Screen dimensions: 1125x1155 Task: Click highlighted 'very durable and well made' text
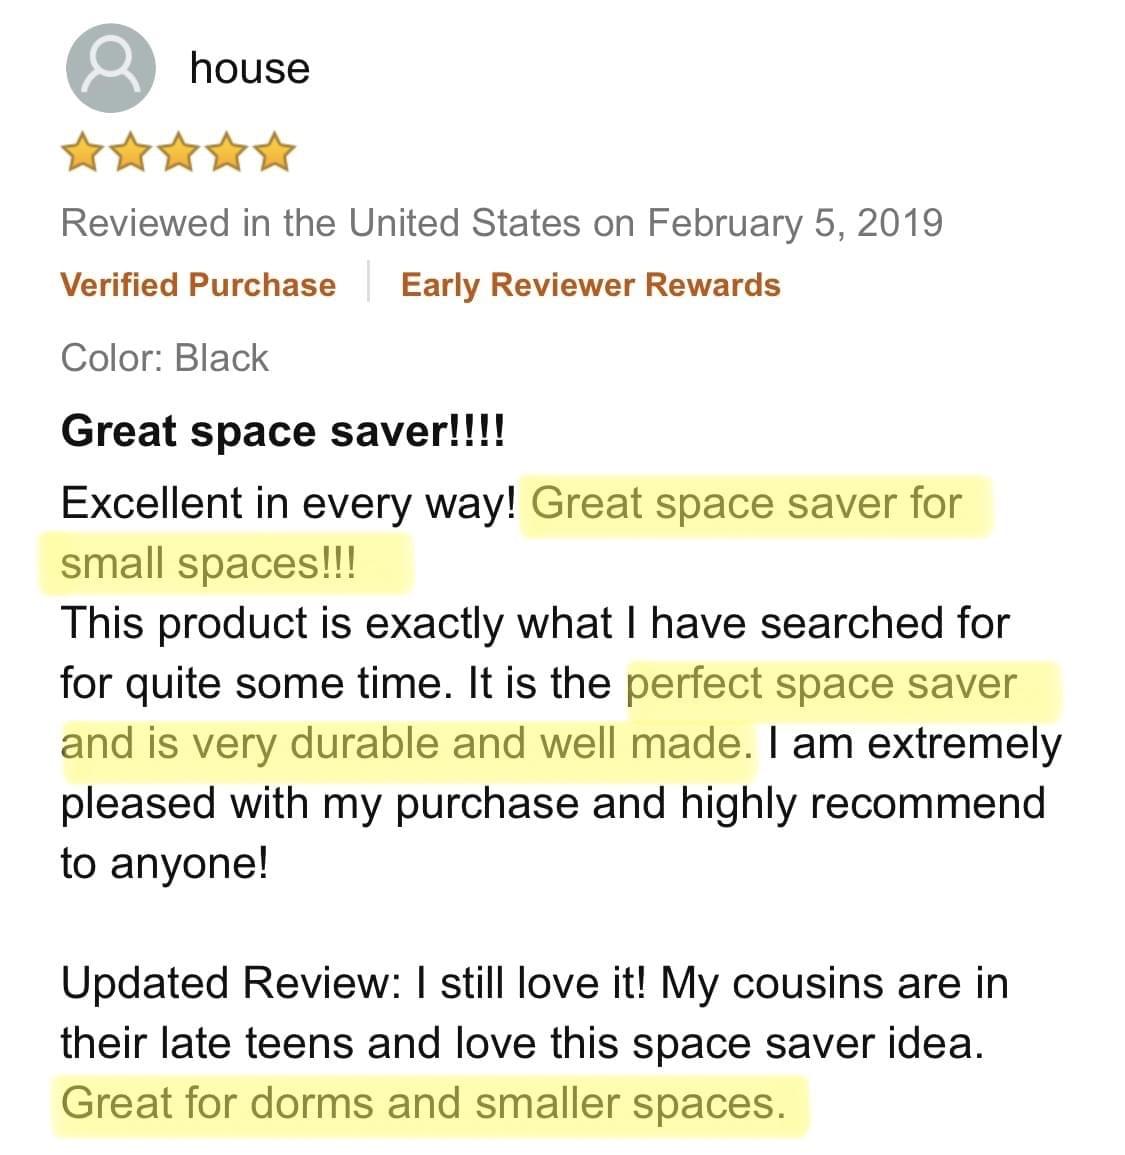click(x=470, y=744)
